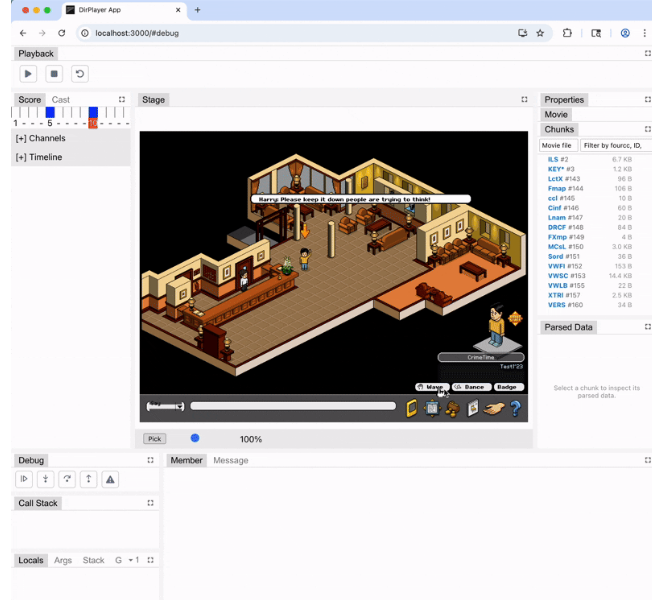Click the step over icon
Image resolution: width=652 pixels, height=600 pixels.
click(67, 479)
